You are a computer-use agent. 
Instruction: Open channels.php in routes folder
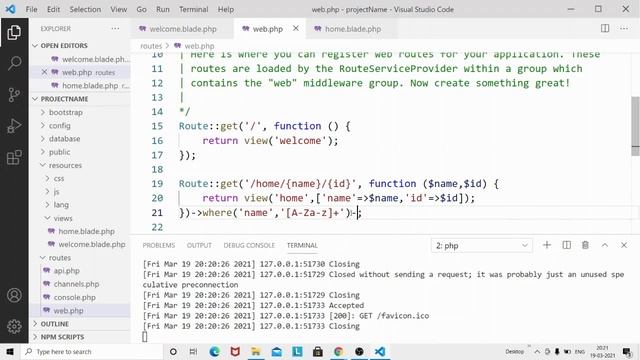pos(76,284)
